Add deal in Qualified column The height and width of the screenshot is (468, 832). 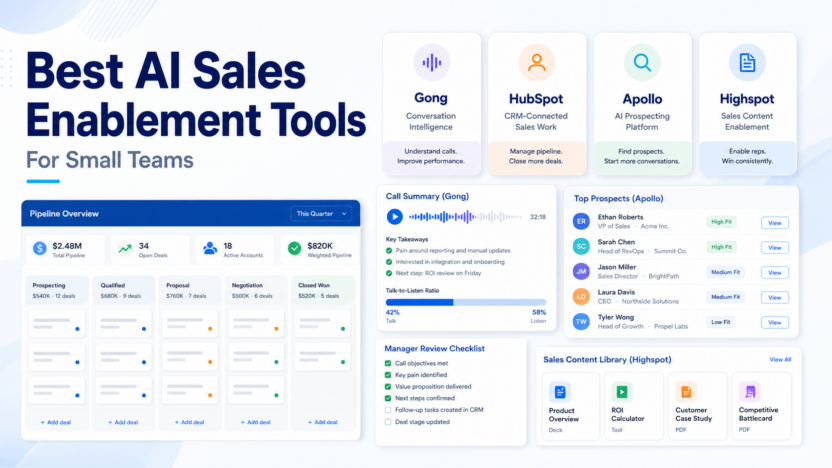(x=123, y=422)
